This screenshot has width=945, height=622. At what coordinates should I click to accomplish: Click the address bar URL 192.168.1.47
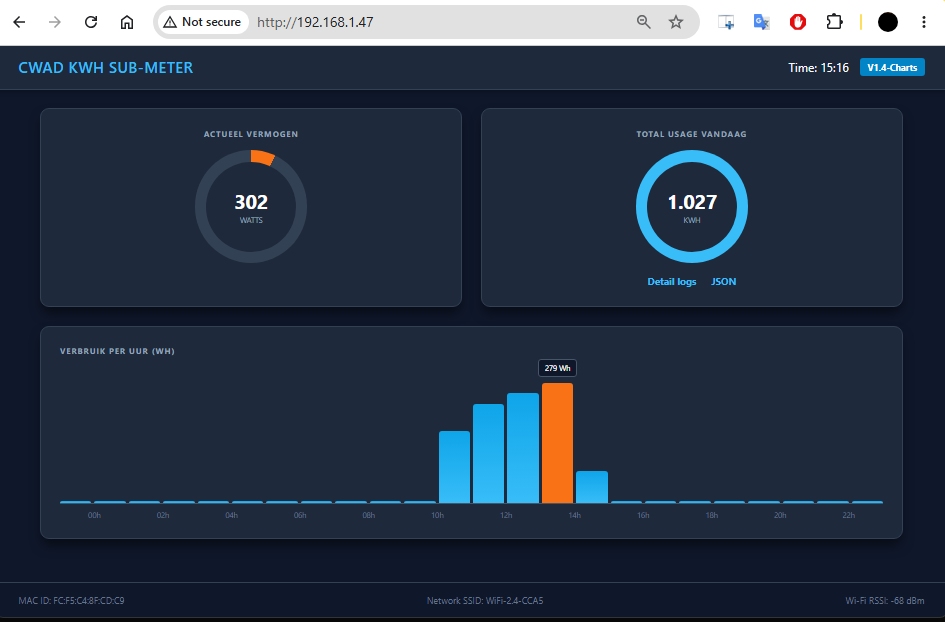[x=315, y=22]
